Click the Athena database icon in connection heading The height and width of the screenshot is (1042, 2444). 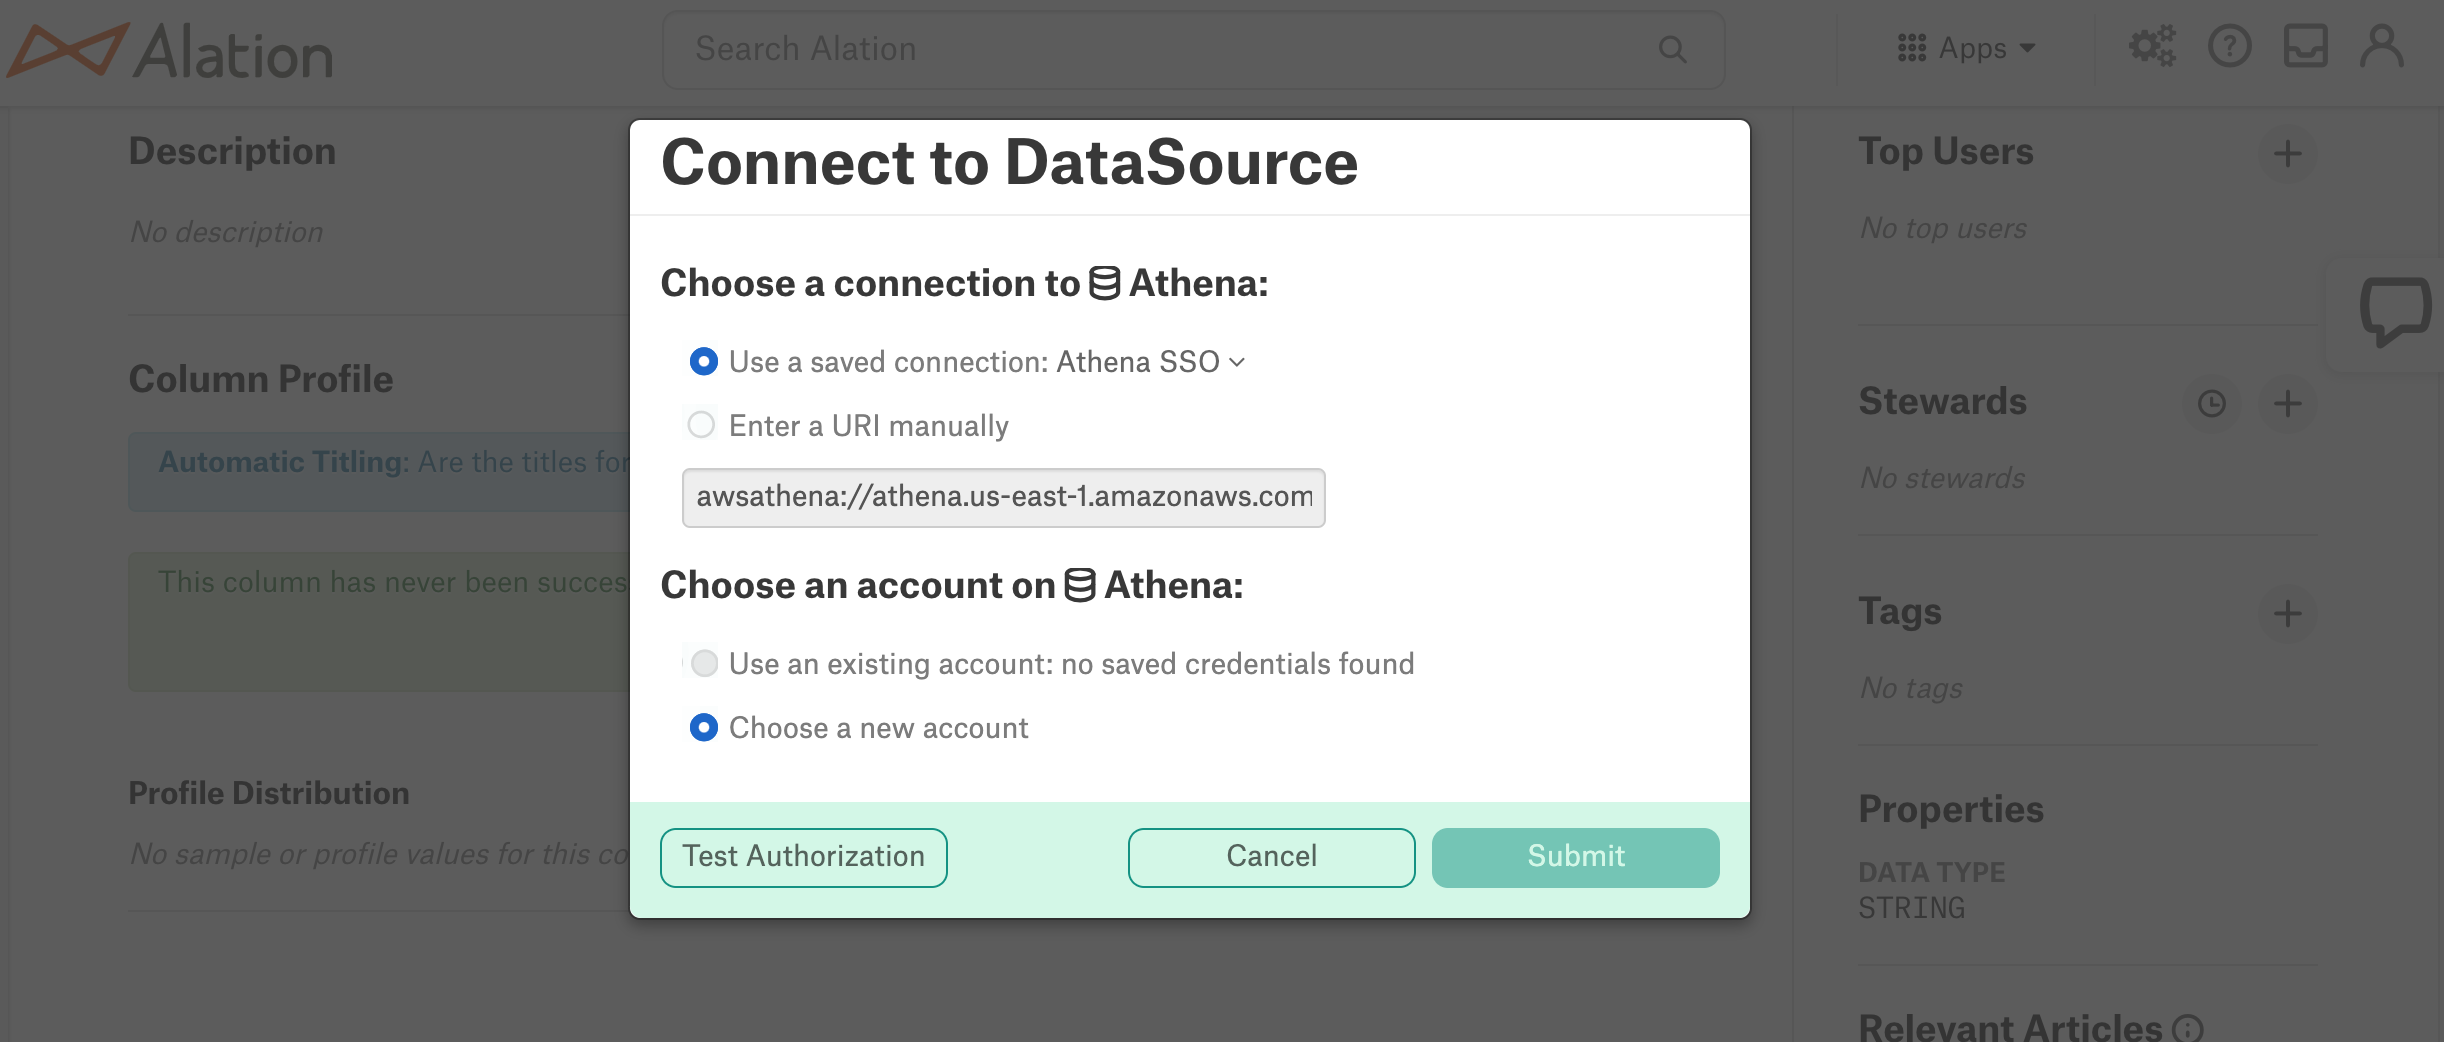coord(1104,283)
